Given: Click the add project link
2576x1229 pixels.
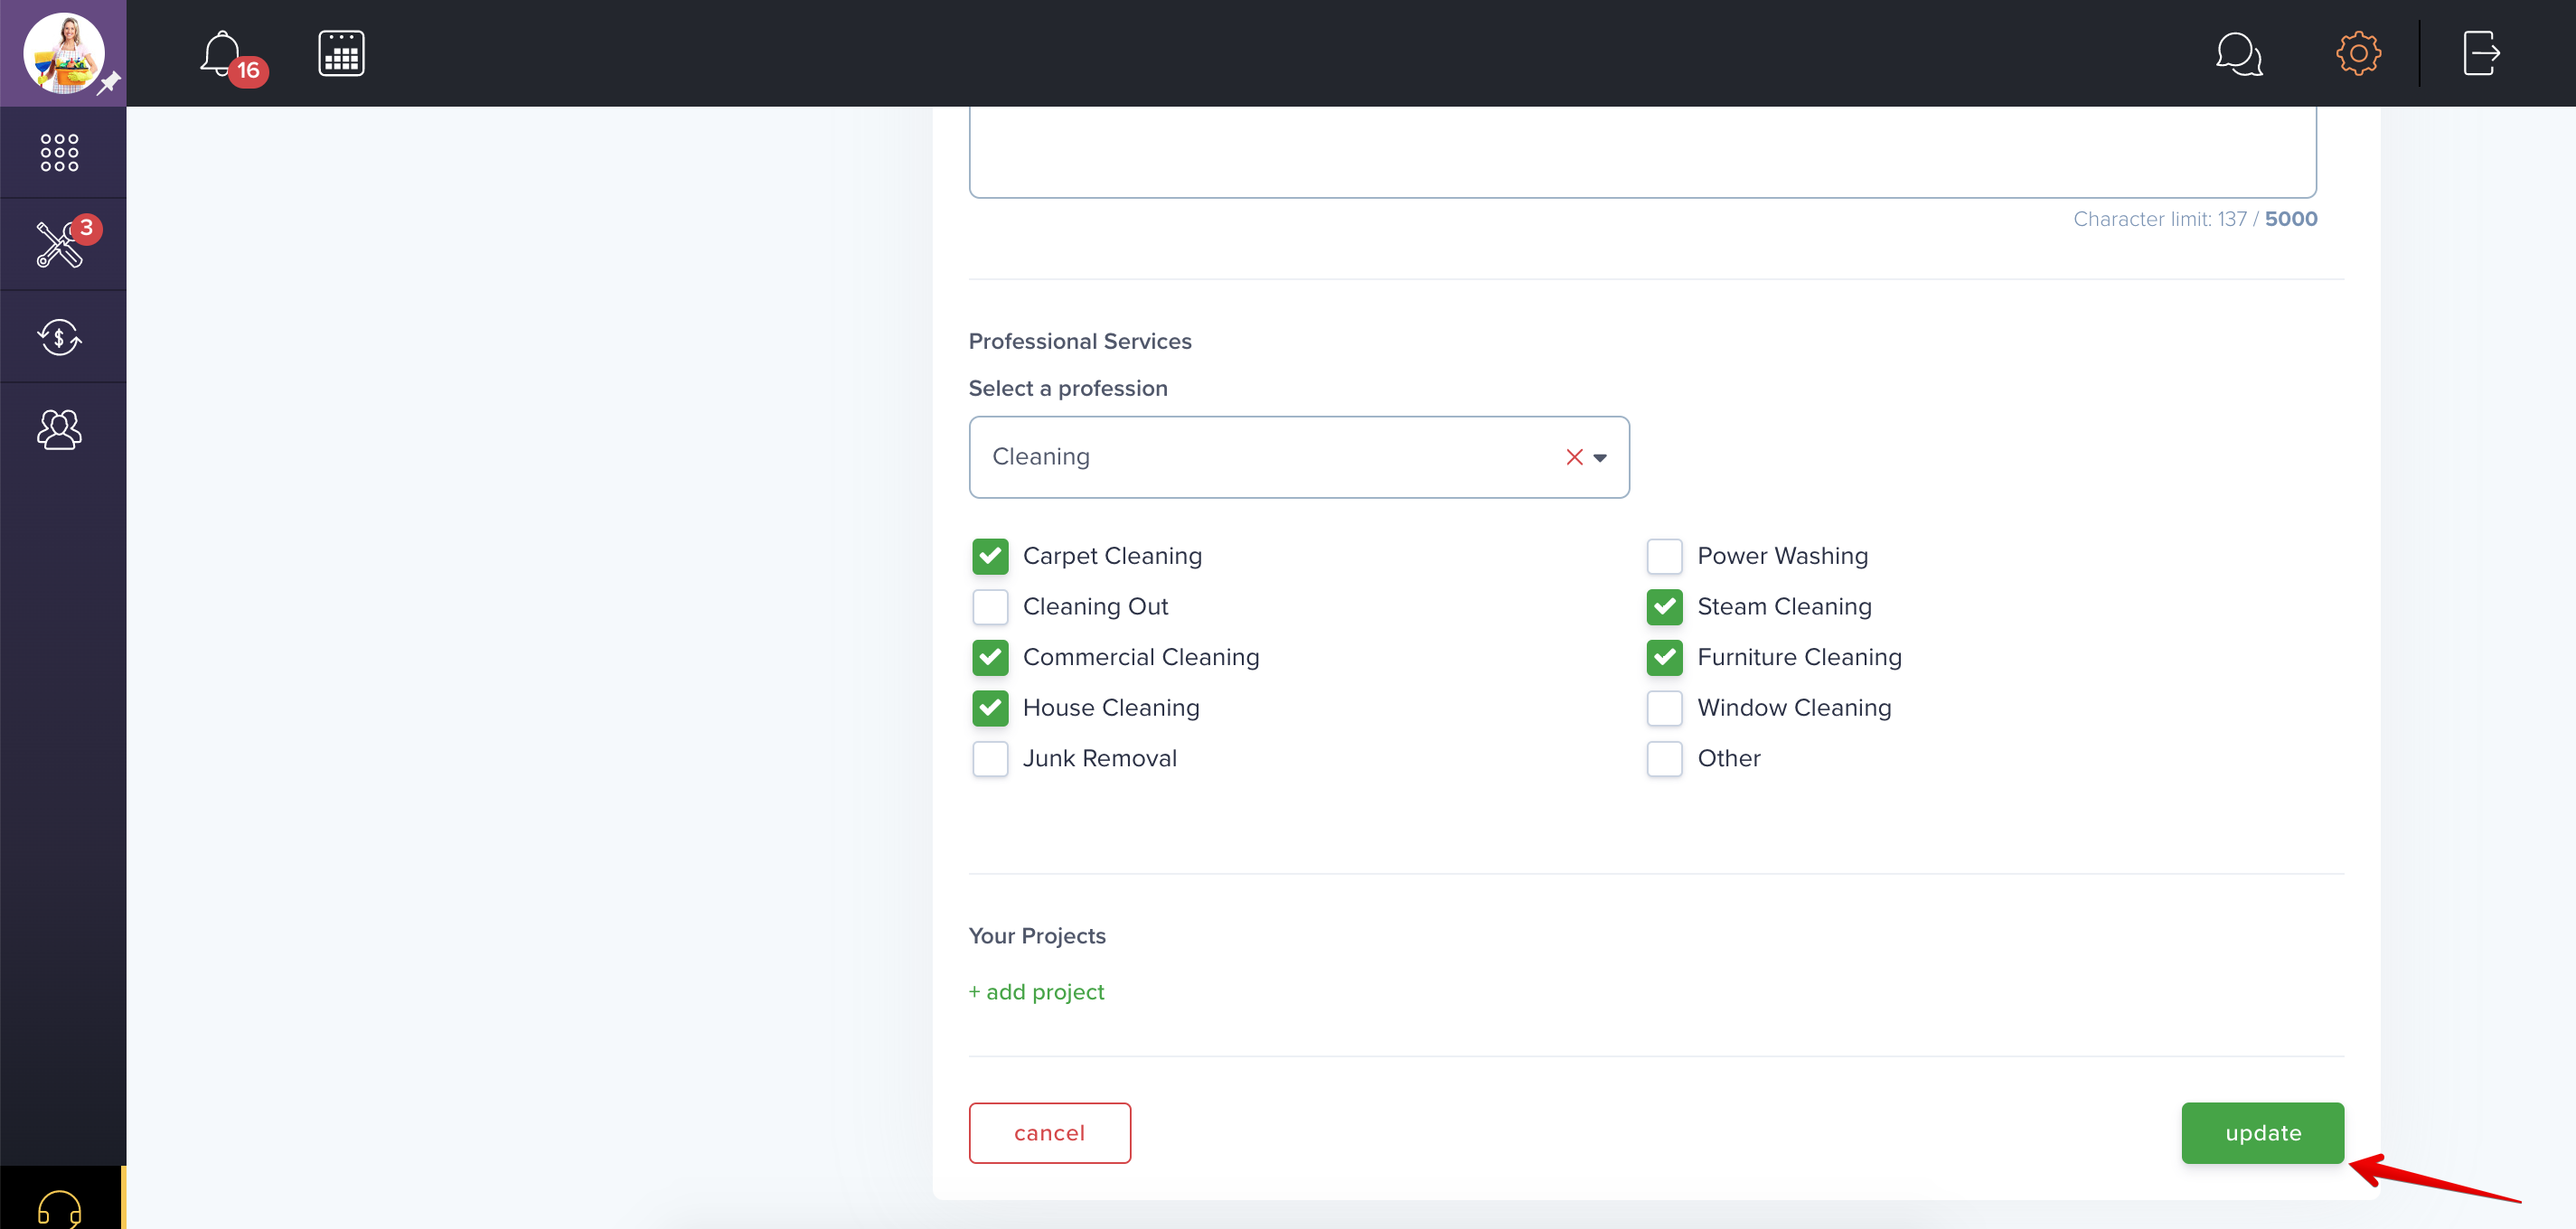Looking at the screenshot, I should click(x=1036, y=992).
